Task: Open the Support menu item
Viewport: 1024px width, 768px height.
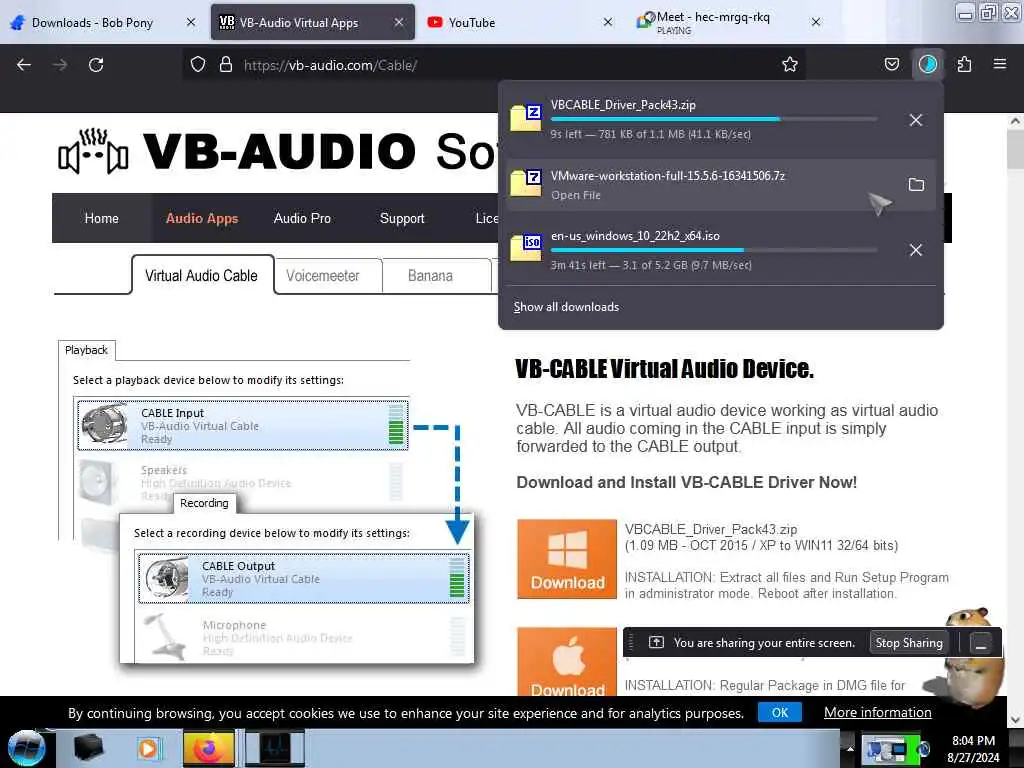Action: click(x=402, y=218)
